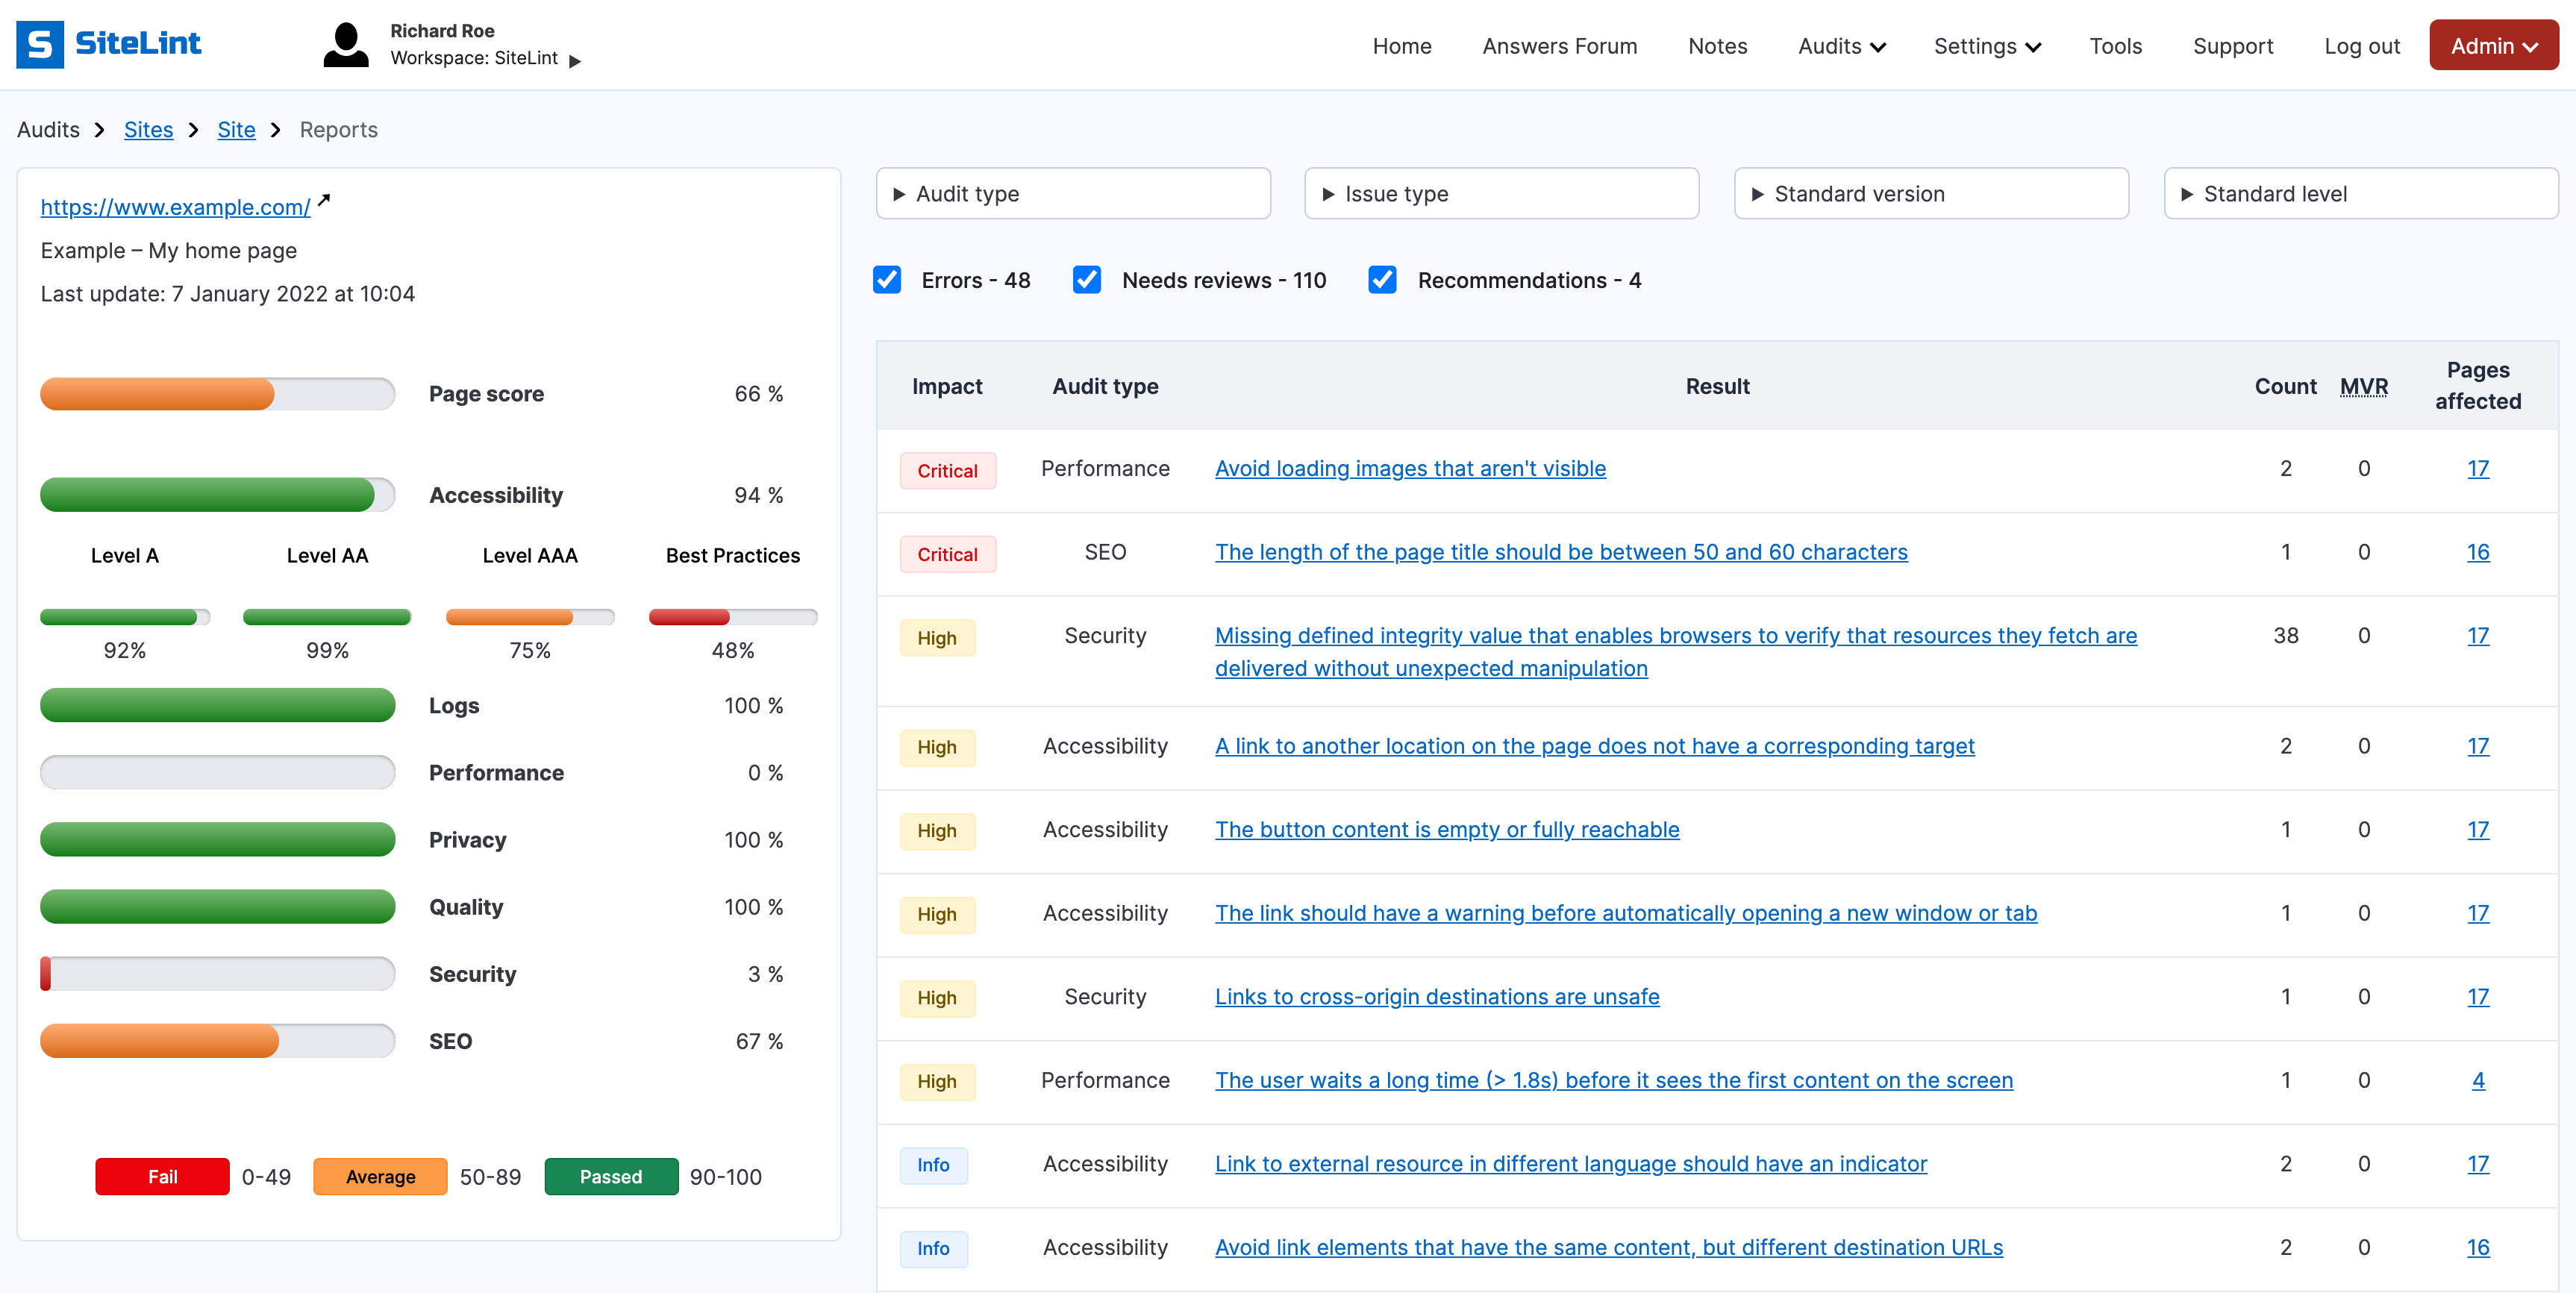The height and width of the screenshot is (1293, 2576).
Task: Click the external link icon beside example.com URL
Action: click(x=324, y=202)
